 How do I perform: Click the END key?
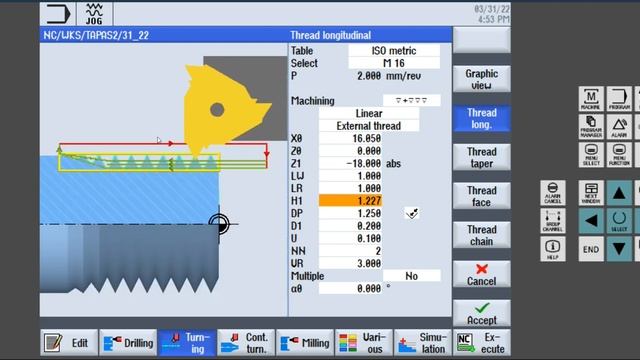(x=591, y=249)
